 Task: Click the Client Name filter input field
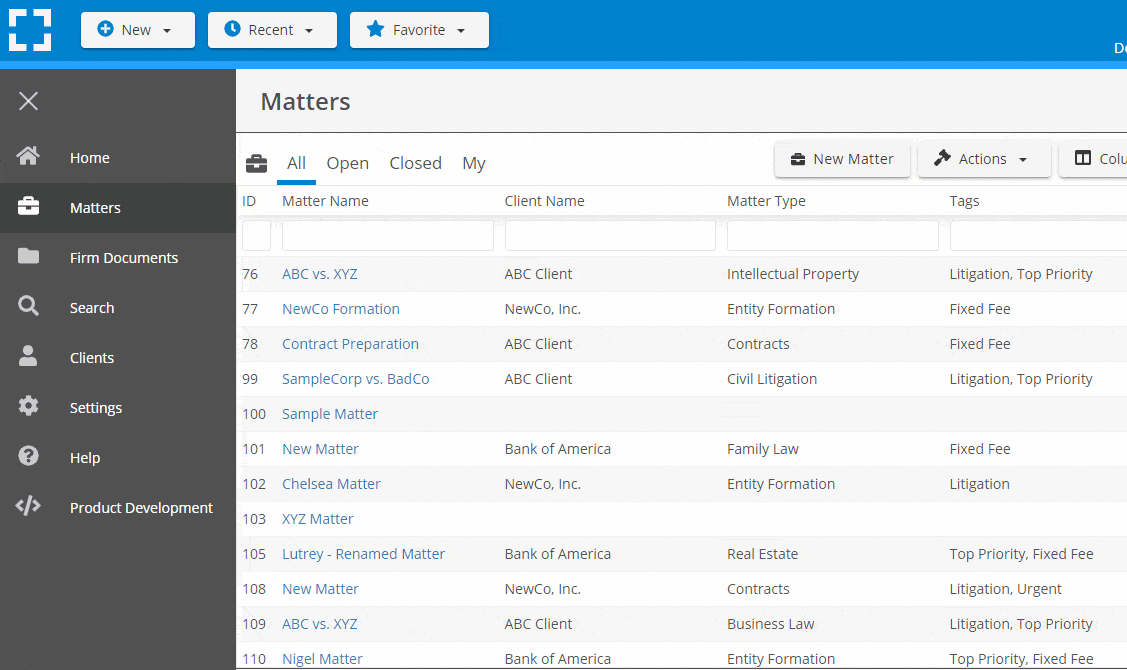coord(610,235)
